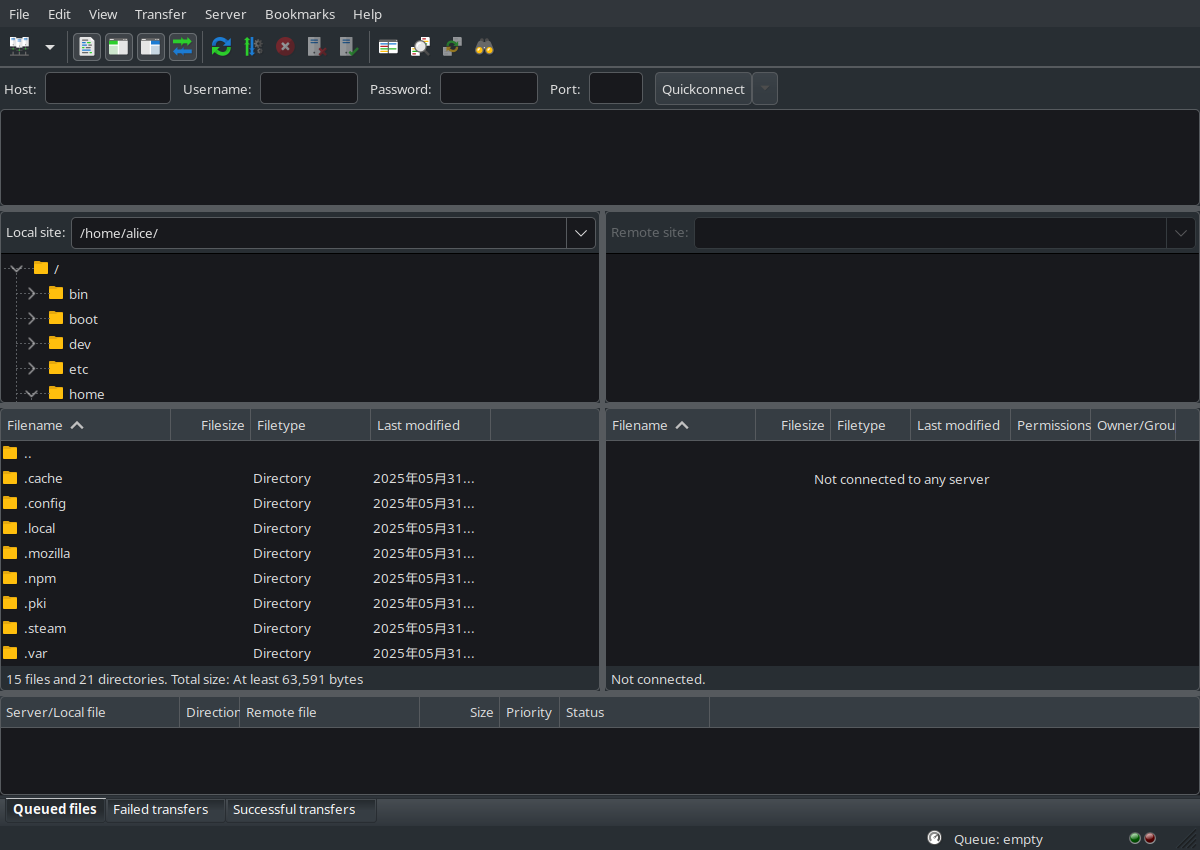Click the Refresh file lists icon

point(221,46)
